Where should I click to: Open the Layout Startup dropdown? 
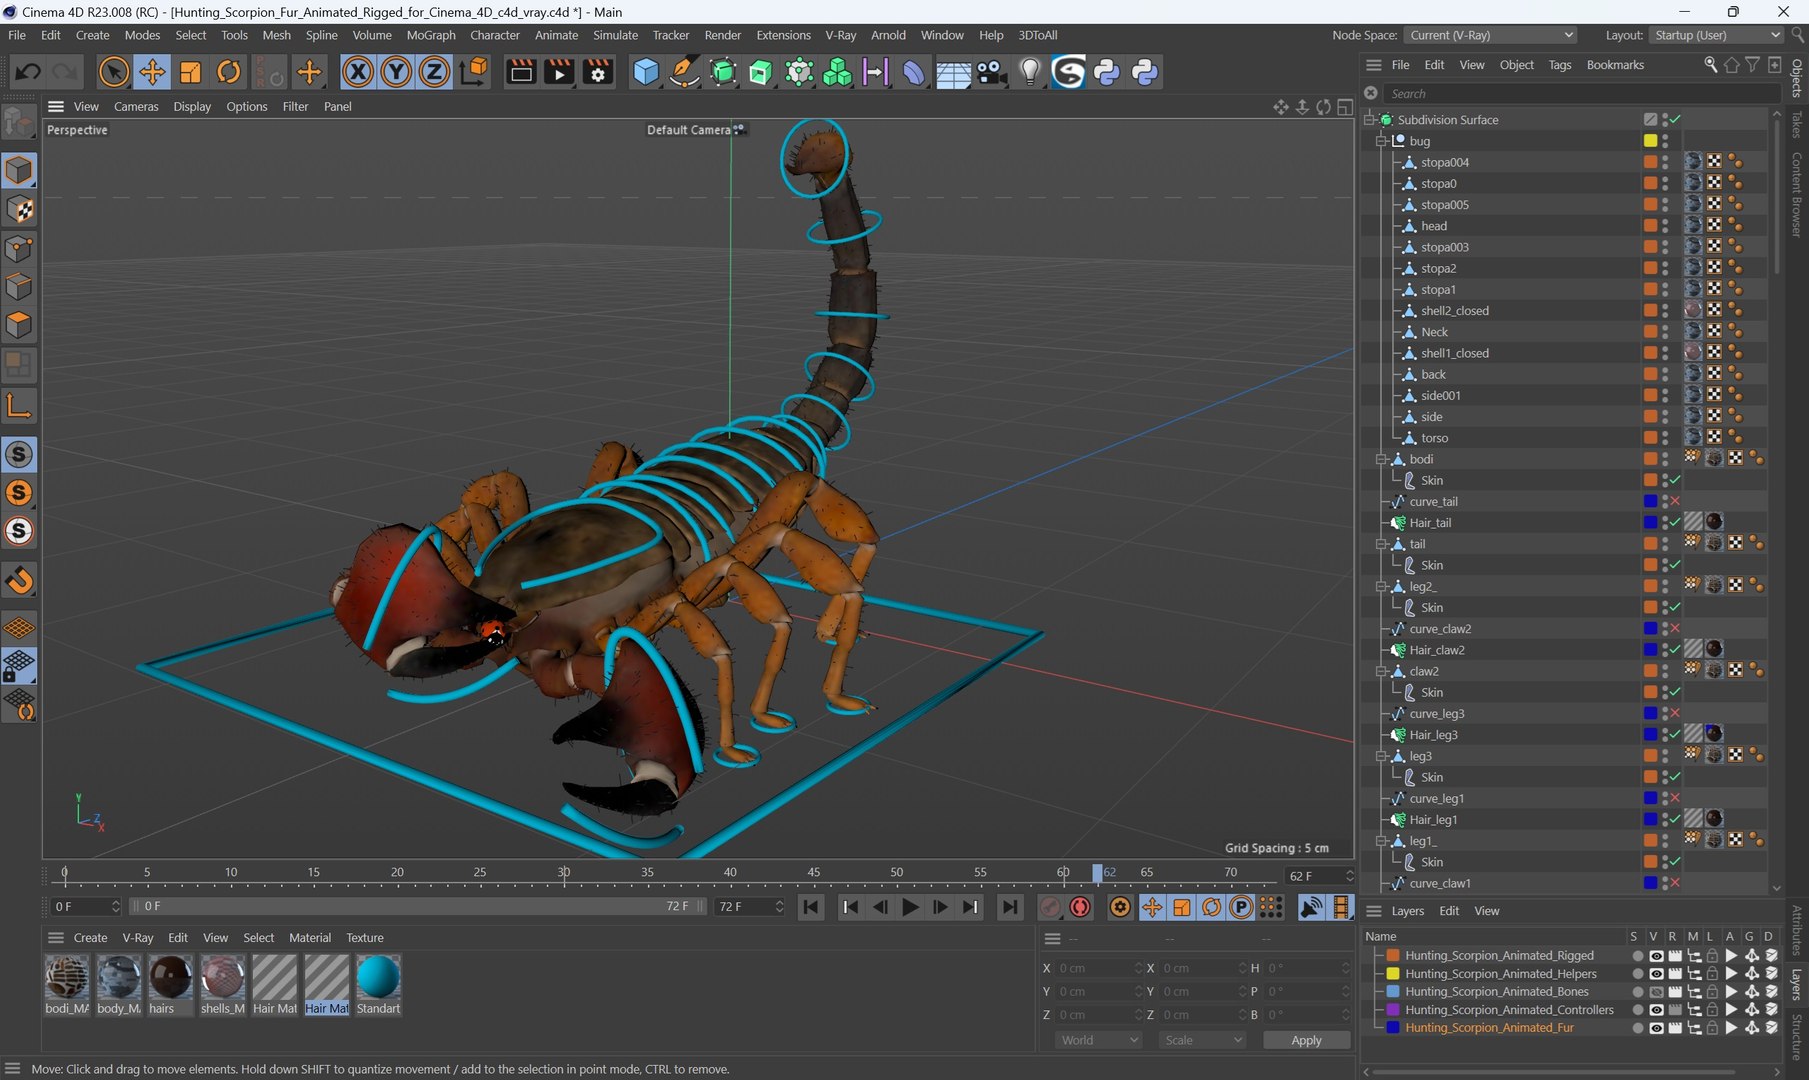click(1716, 35)
